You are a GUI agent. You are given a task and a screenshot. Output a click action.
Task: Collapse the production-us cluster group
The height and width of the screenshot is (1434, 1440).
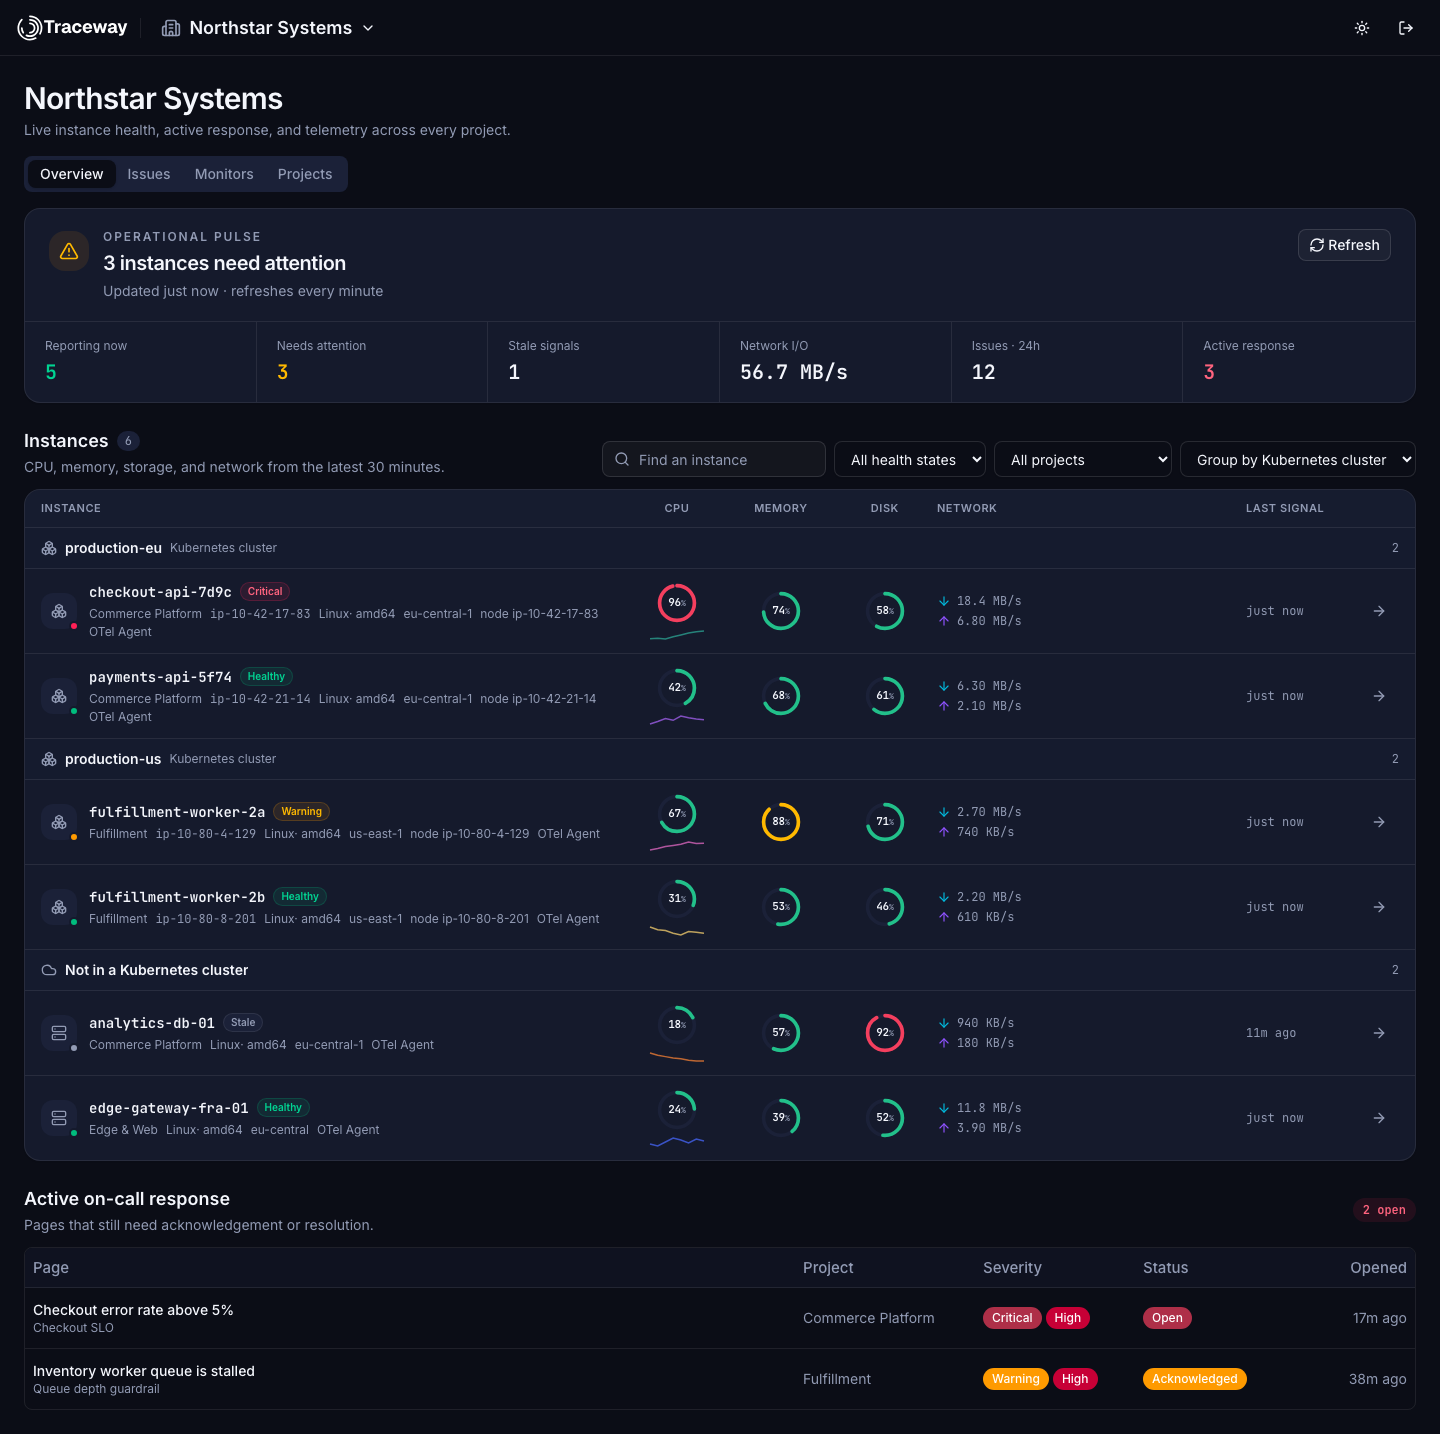pyautogui.click(x=720, y=759)
